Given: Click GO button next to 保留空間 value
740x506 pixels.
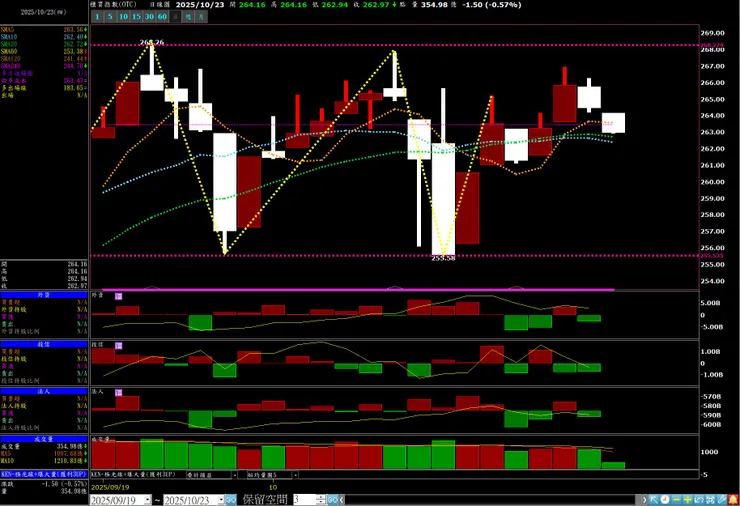Looking at the screenshot, I should coord(333,500).
